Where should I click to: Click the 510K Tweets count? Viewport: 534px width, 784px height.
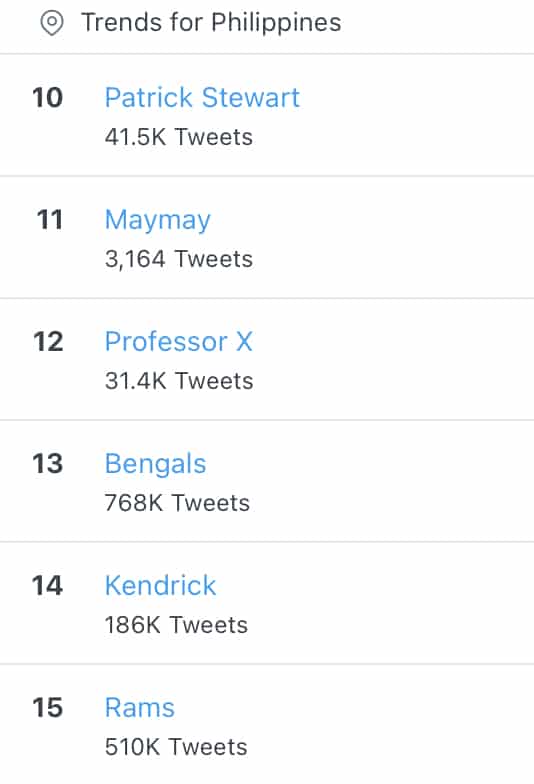tap(176, 747)
